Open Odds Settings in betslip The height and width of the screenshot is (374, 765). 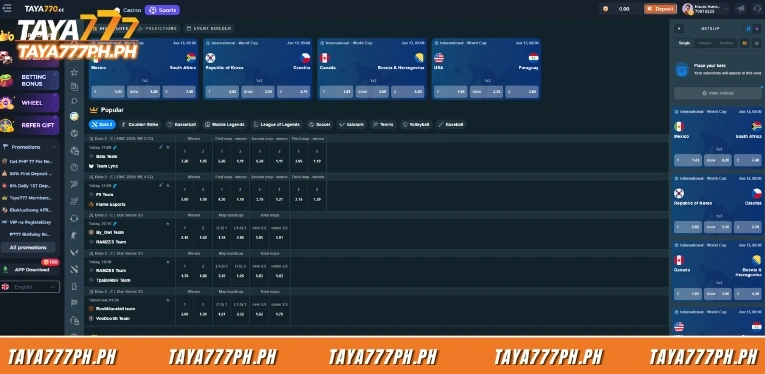pyautogui.click(x=718, y=93)
